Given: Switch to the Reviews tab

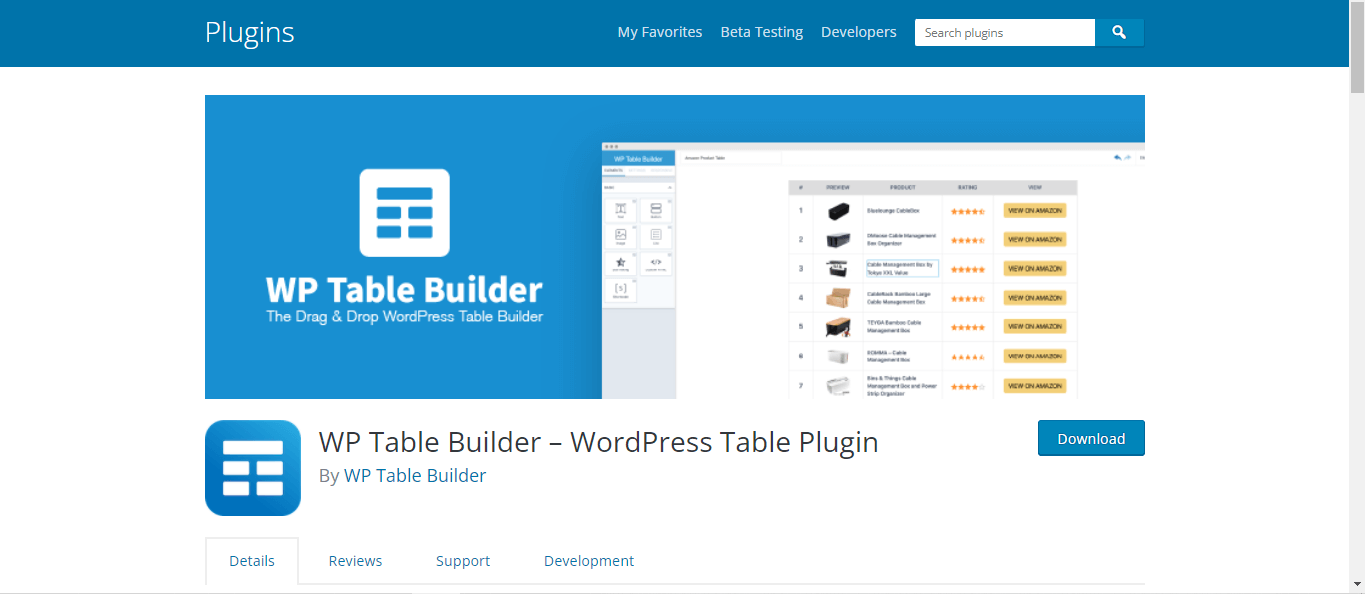Looking at the screenshot, I should [355, 560].
